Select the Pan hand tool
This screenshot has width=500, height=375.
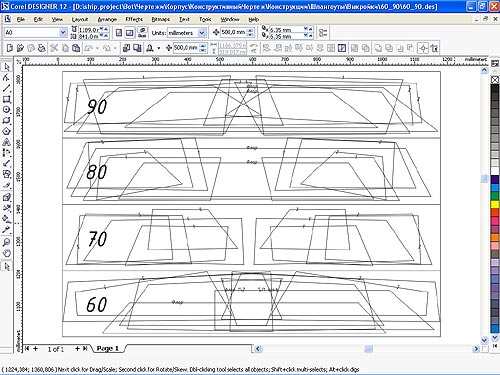click(6, 253)
